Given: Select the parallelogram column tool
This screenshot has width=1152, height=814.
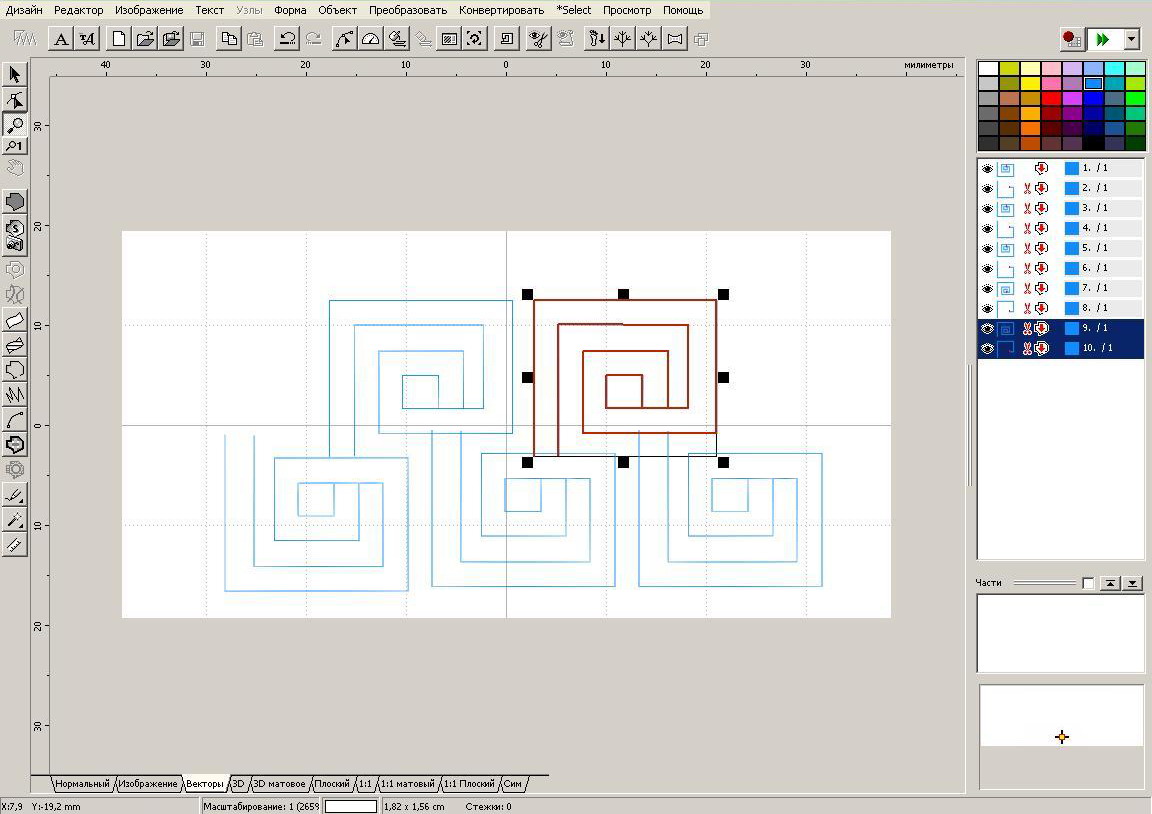Looking at the screenshot, I should pos(15,320).
